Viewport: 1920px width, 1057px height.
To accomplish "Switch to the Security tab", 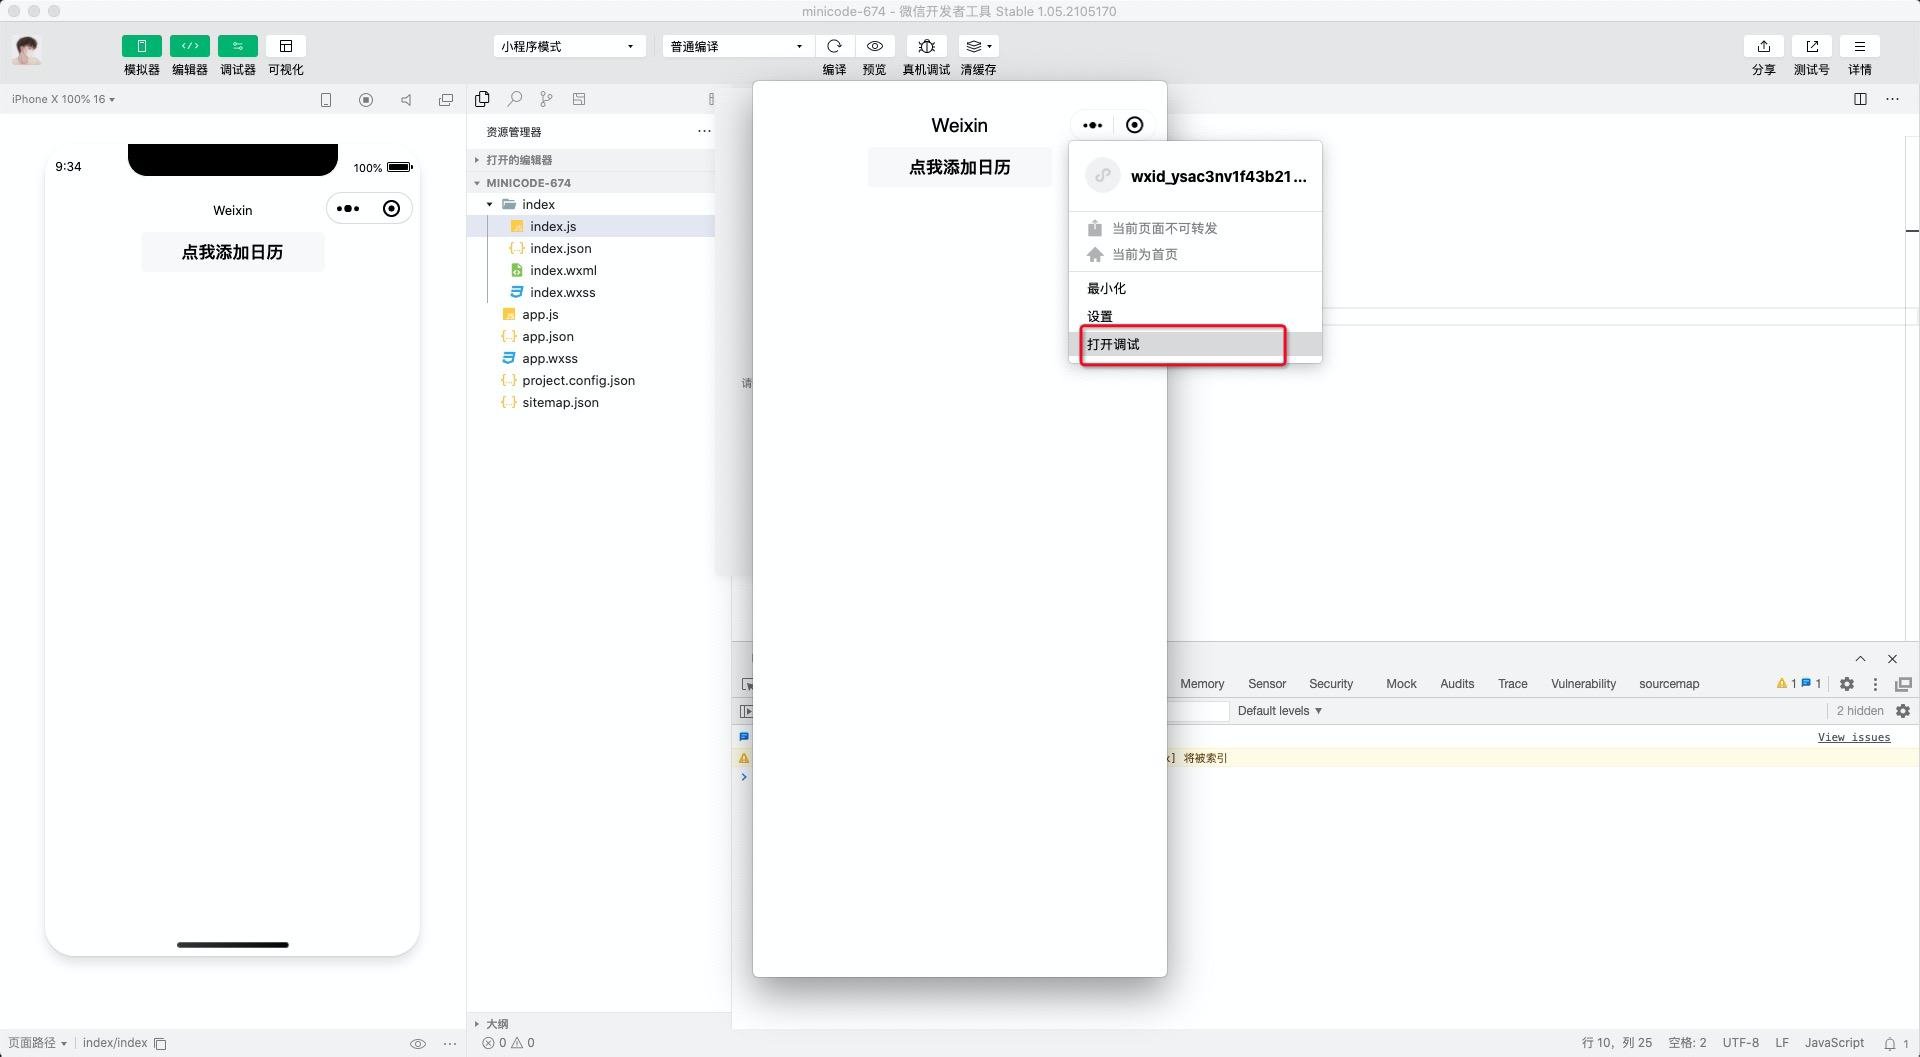I will 1331,684.
